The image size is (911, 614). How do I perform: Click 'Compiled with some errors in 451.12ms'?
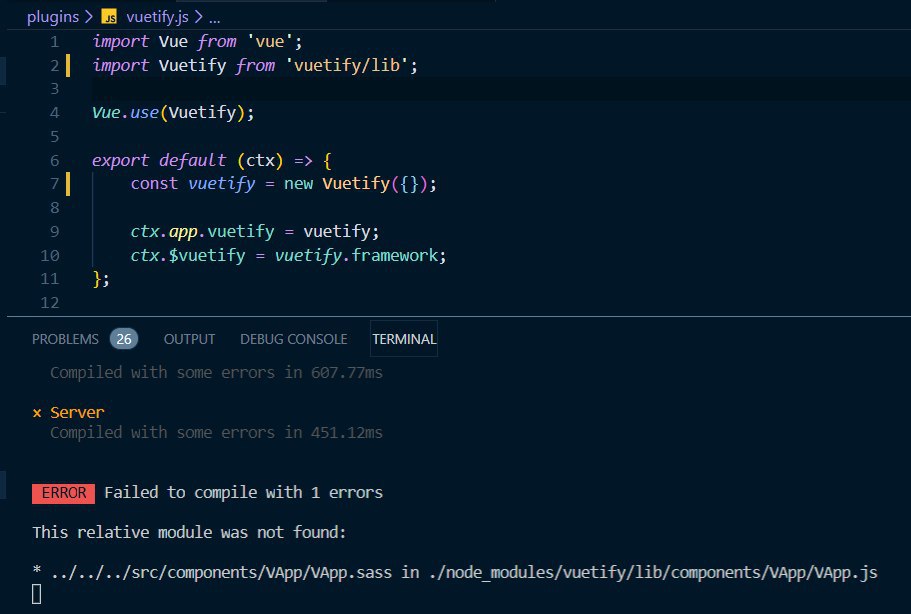click(x=216, y=433)
